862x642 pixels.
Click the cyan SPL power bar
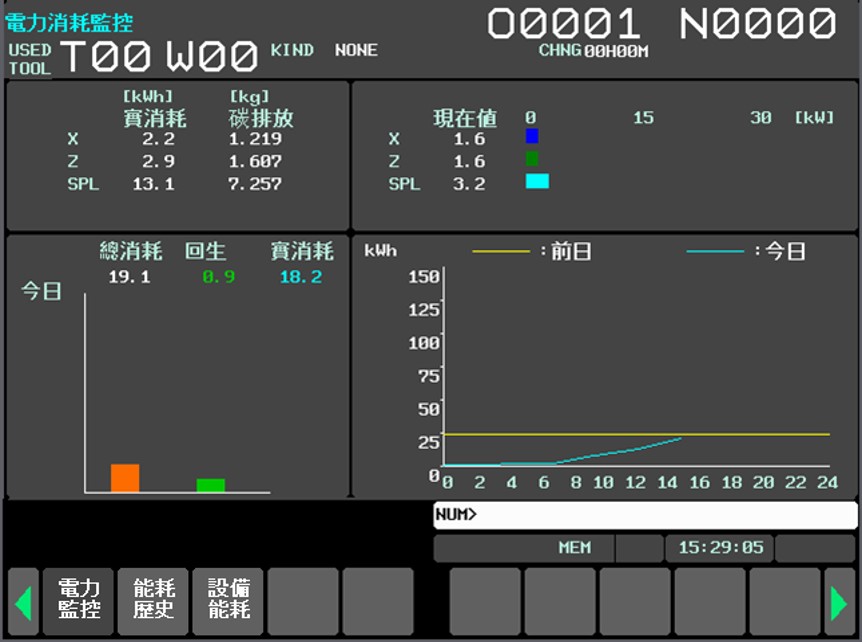click(537, 181)
